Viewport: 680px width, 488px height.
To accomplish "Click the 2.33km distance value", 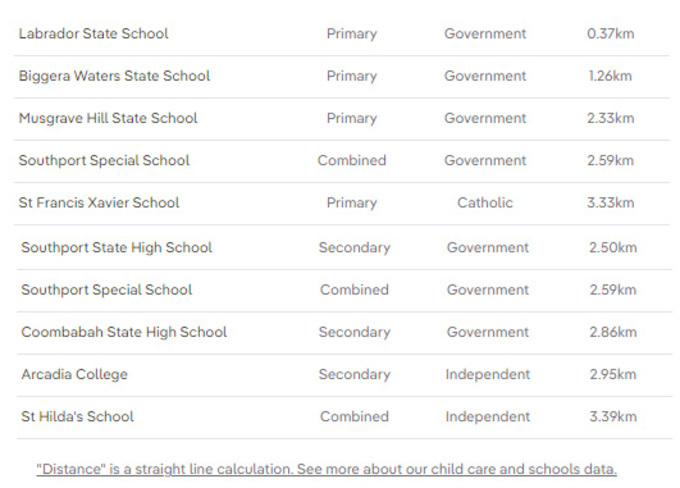I will point(610,118).
